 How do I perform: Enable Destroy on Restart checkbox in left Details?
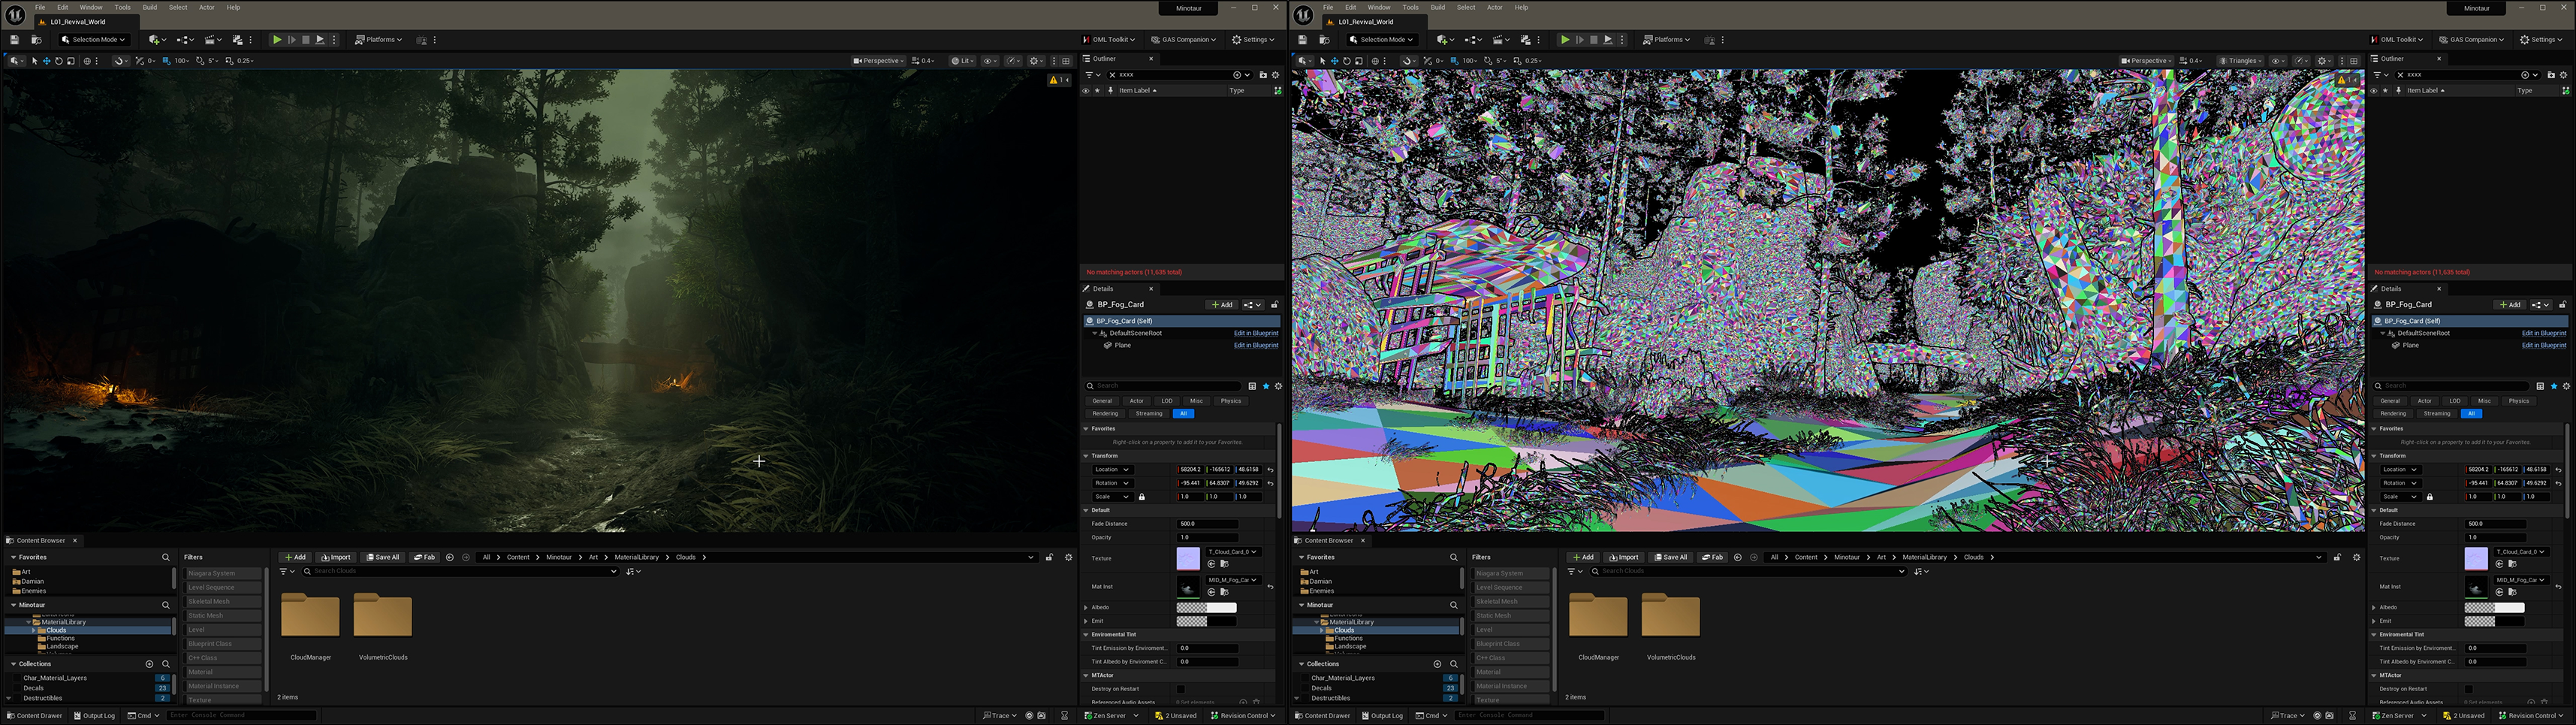pyautogui.click(x=1181, y=689)
